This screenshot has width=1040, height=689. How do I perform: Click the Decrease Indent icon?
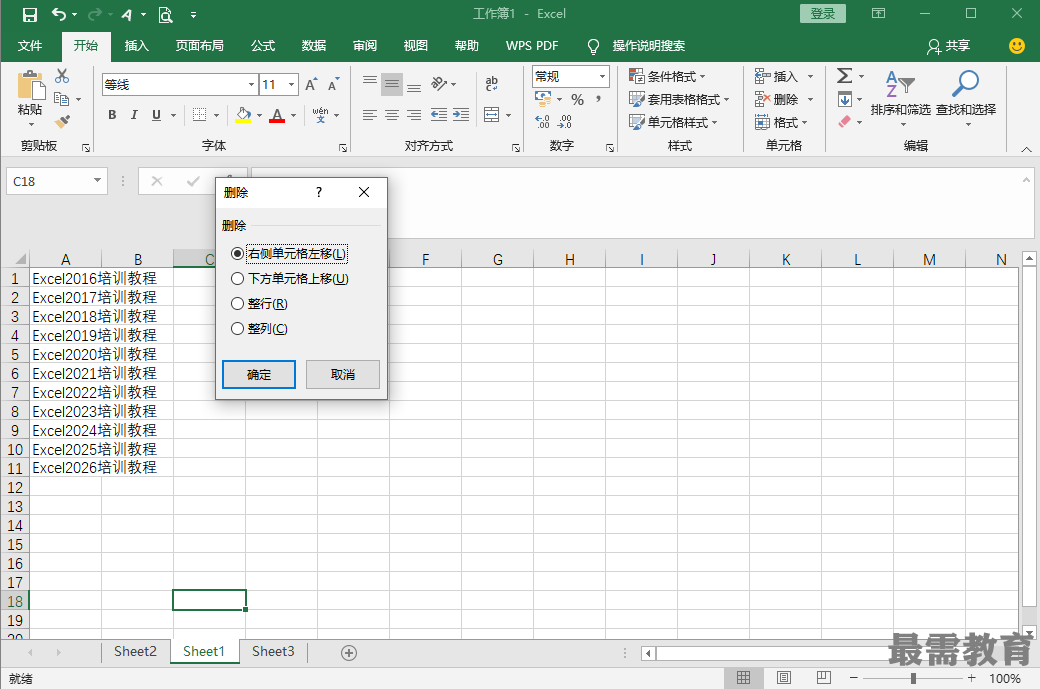(x=438, y=115)
